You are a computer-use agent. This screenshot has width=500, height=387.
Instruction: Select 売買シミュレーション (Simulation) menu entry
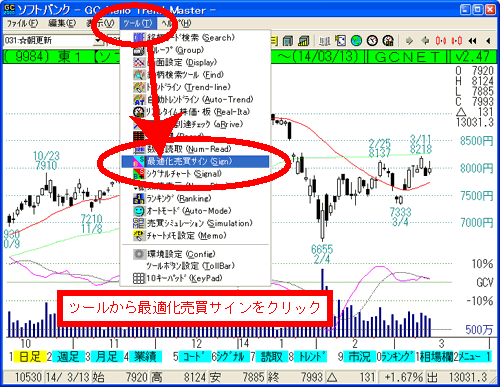[195, 223]
